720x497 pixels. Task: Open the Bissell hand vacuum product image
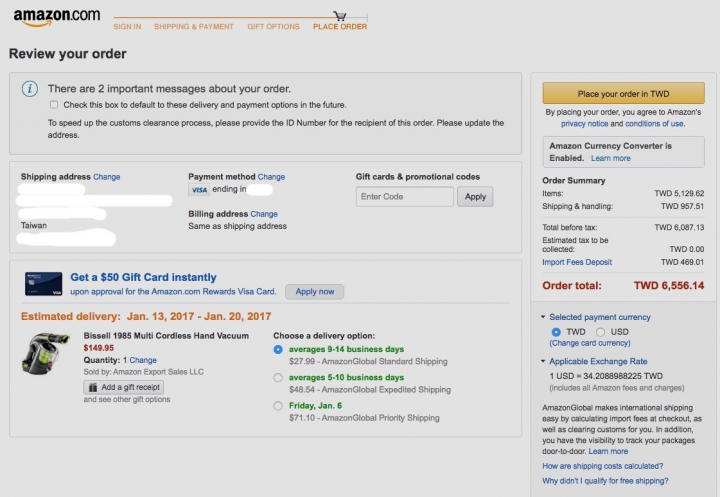[45, 353]
